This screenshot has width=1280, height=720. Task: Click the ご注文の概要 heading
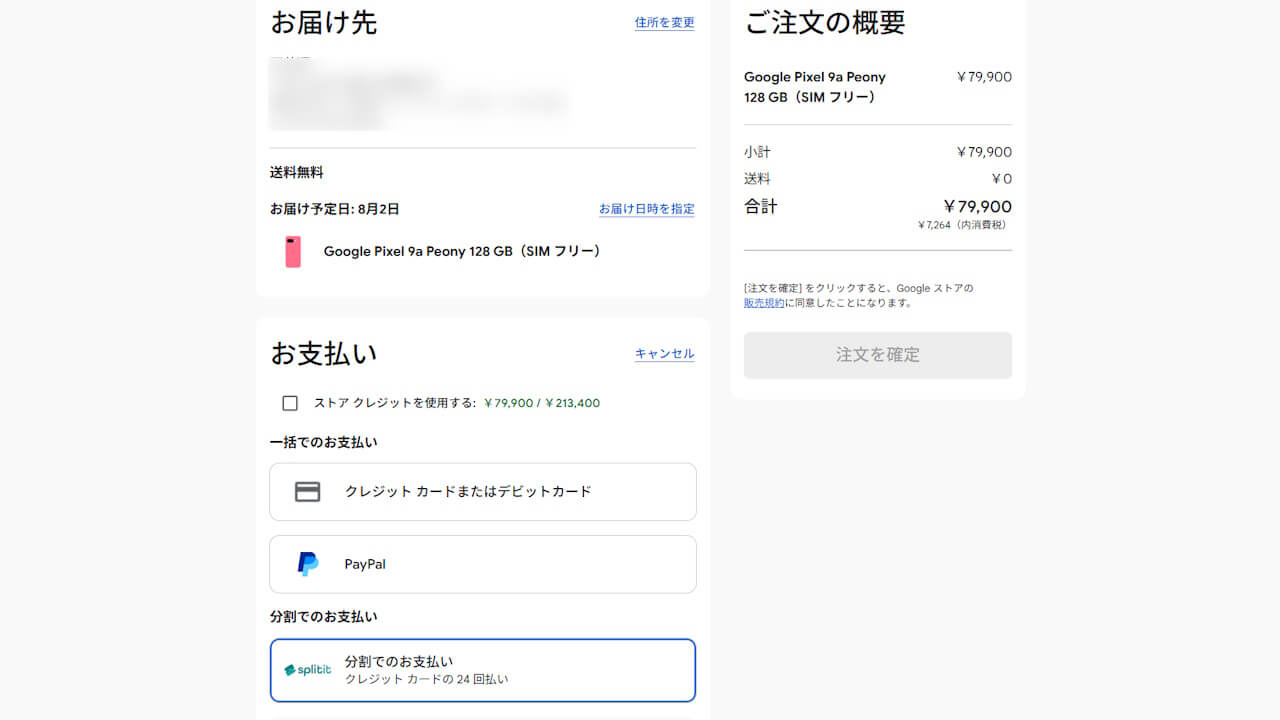click(x=825, y=22)
